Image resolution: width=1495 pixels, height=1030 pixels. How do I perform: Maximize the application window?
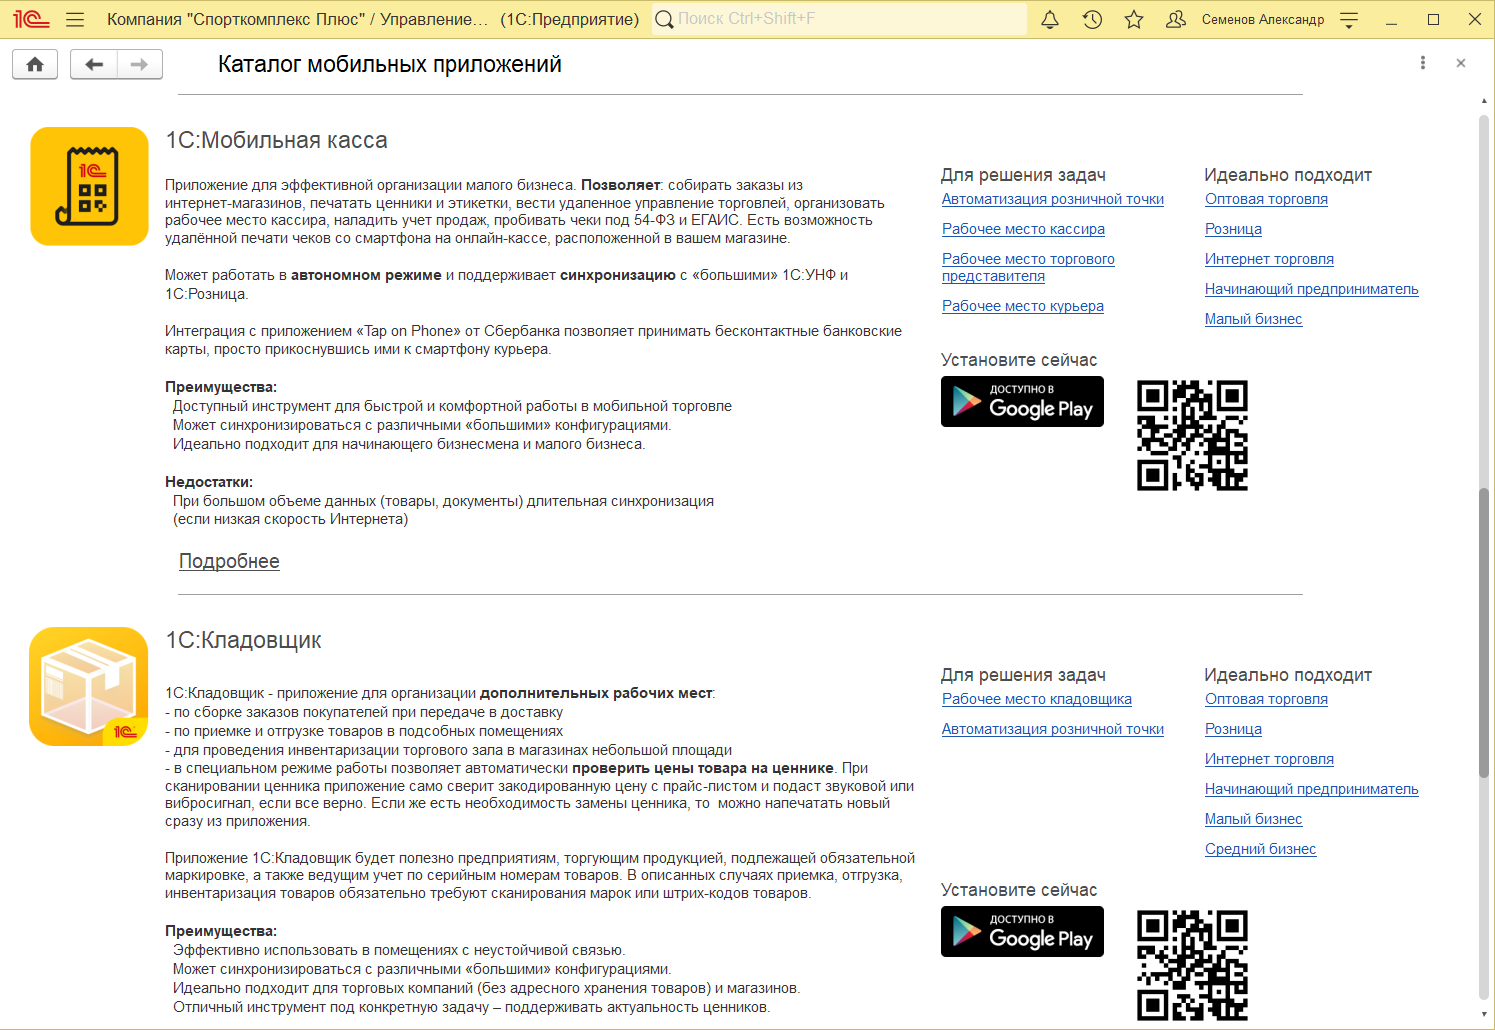1433,19
